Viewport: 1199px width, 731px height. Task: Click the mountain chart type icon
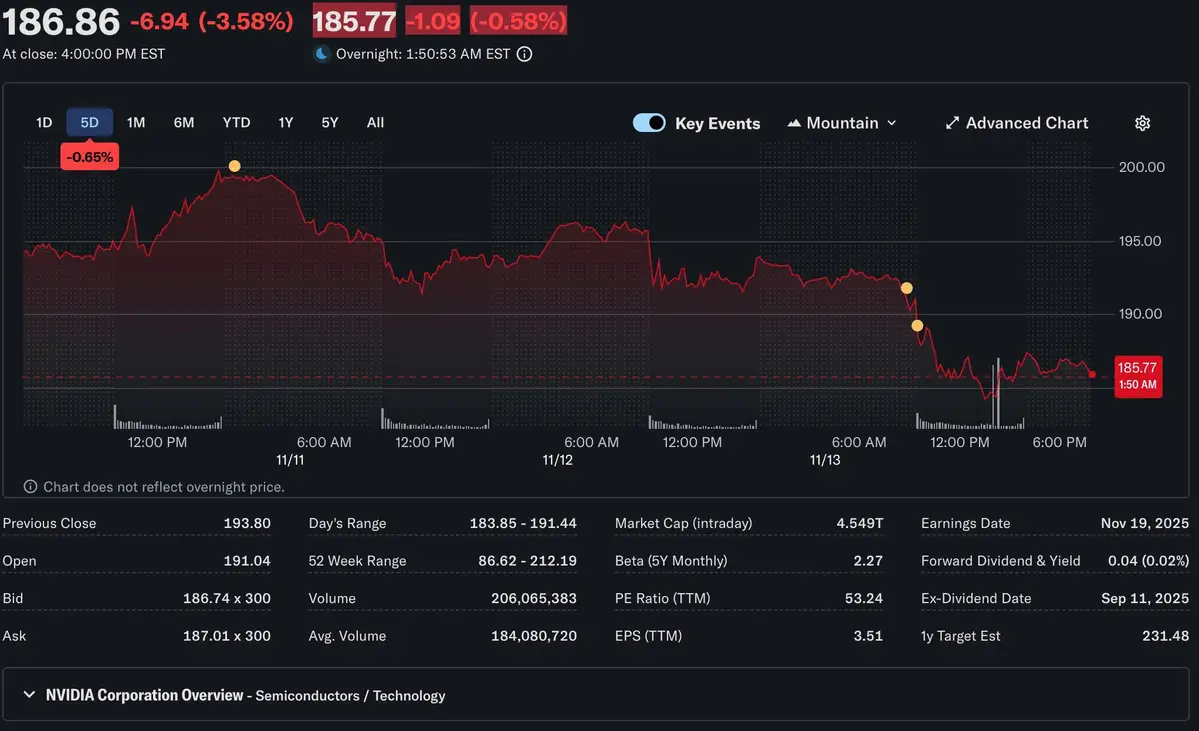coord(794,123)
